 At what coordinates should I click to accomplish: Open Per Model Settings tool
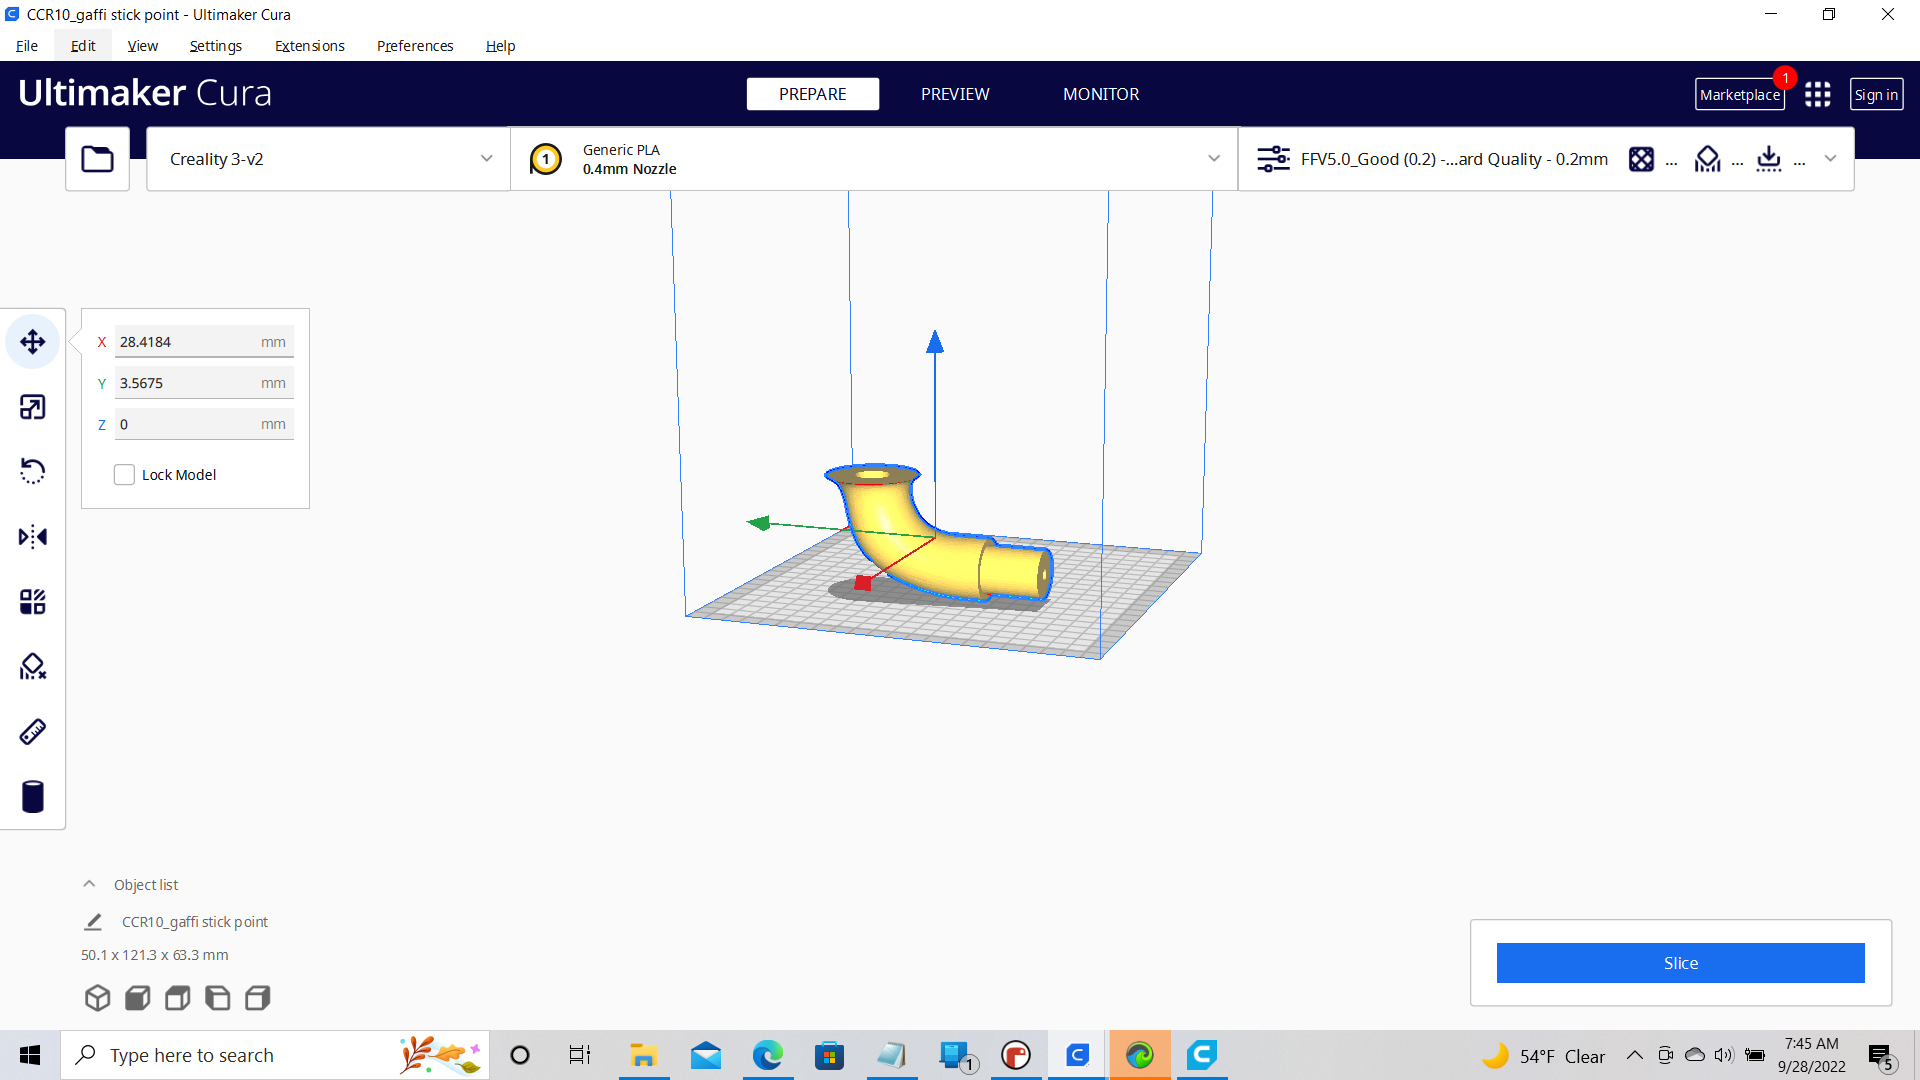coord(33,602)
